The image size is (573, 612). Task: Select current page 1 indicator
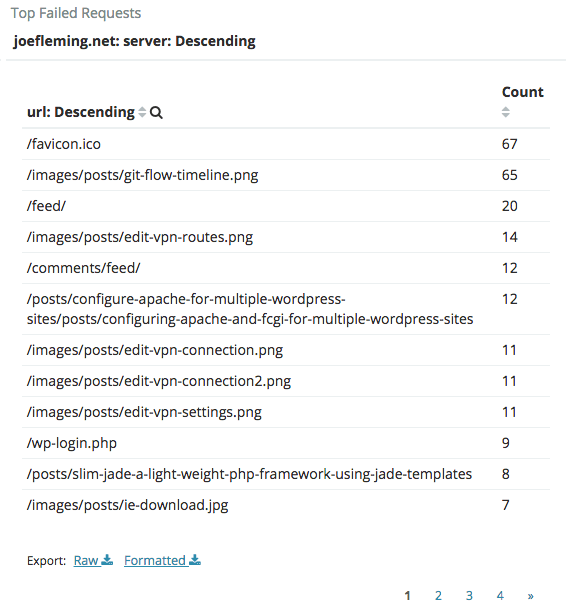click(x=408, y=596)
